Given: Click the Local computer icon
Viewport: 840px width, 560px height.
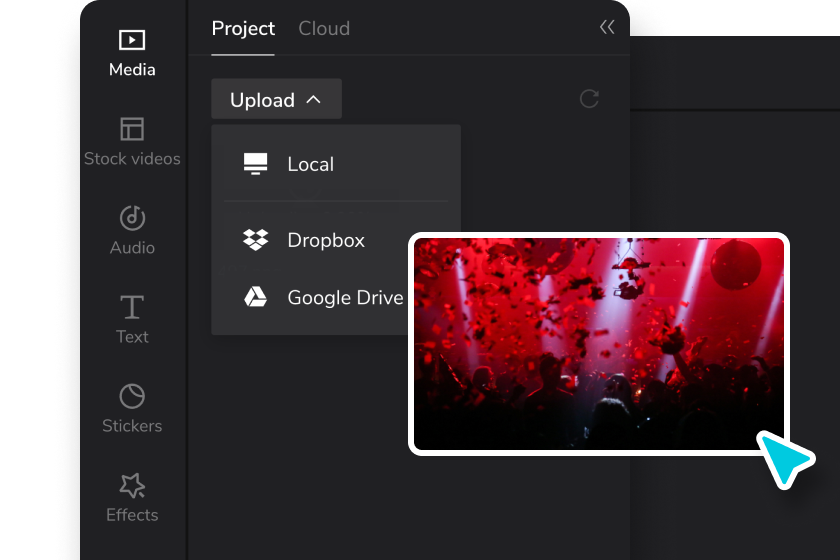Looking at the screenshot, I should (256, 164).
